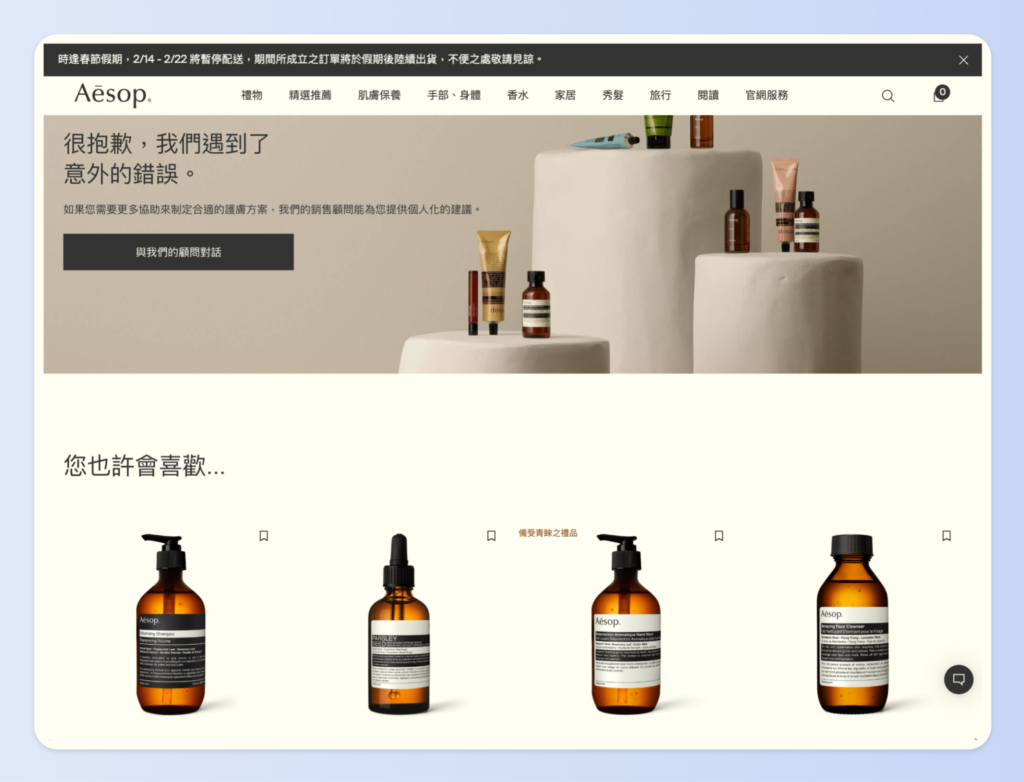This screenshot has width=1024, height=782.
Task: Open the 閱讀 menu
Action: (708, 95)
